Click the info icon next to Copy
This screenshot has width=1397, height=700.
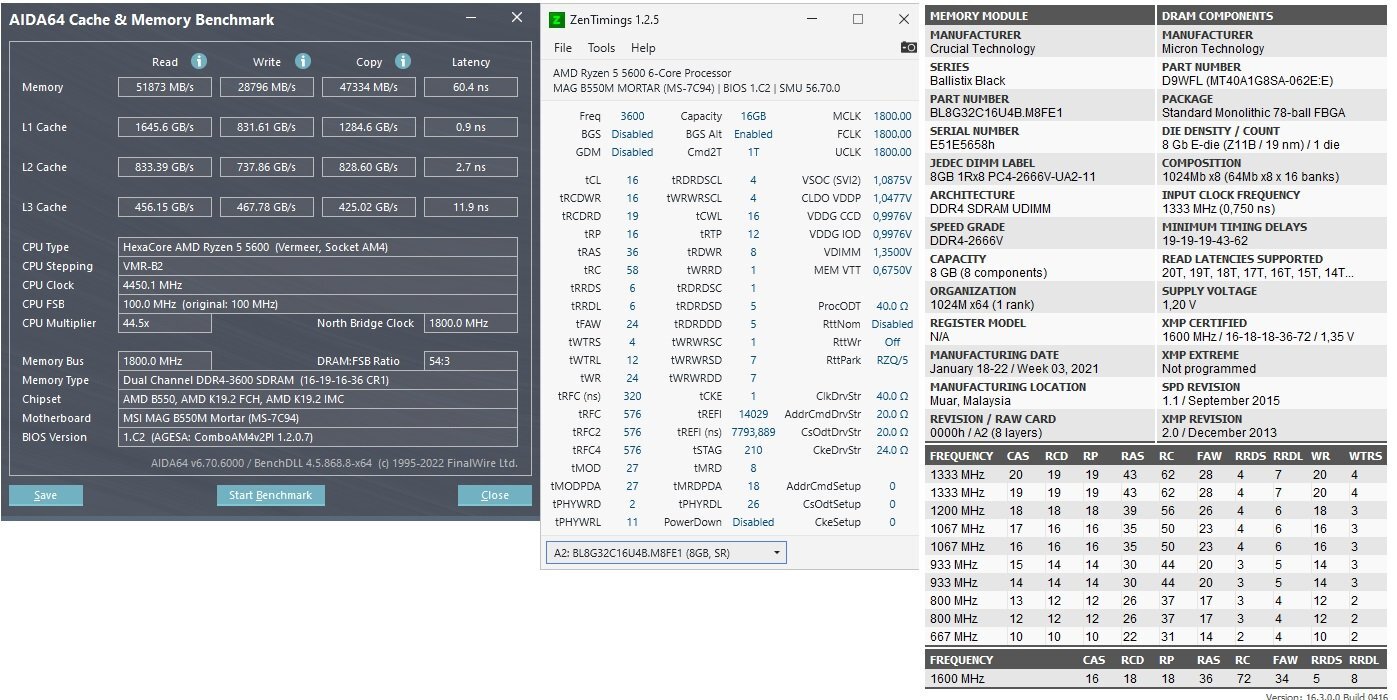403,61
